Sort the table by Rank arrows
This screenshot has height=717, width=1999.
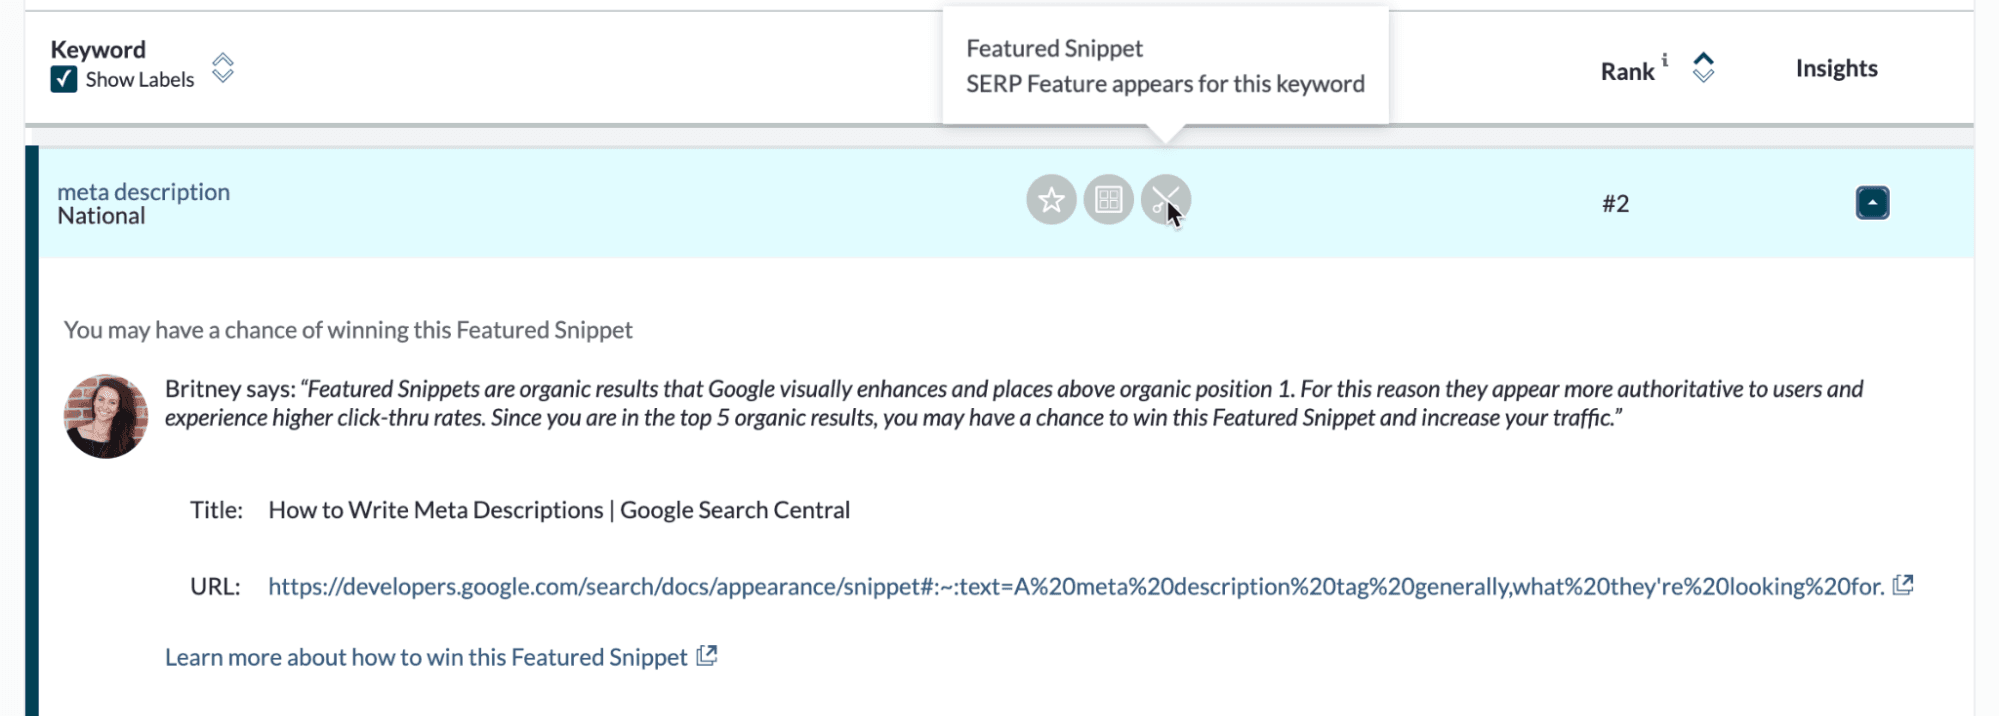tap(1703, 68)
